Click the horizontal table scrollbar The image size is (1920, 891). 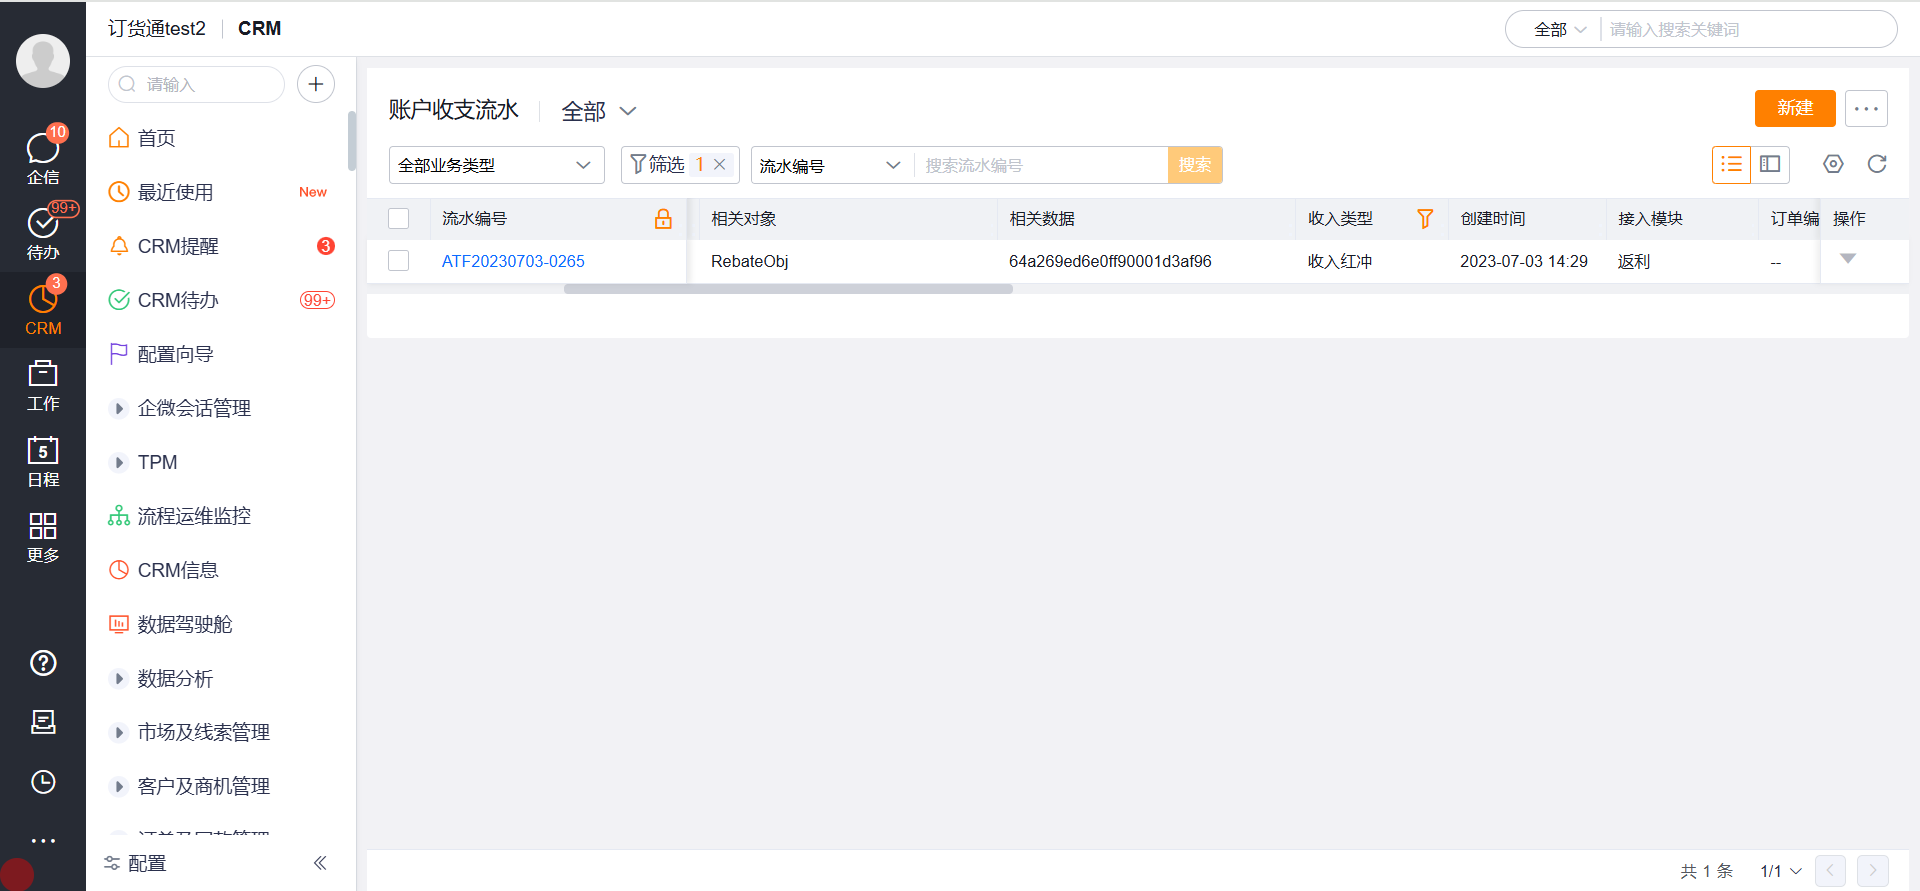(x=788, y=289)
